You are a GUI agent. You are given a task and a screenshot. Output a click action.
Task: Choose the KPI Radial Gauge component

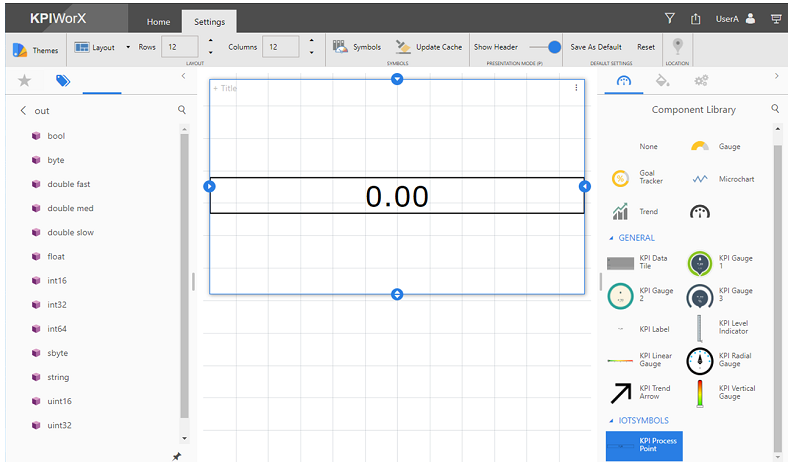tap(700, 360)
